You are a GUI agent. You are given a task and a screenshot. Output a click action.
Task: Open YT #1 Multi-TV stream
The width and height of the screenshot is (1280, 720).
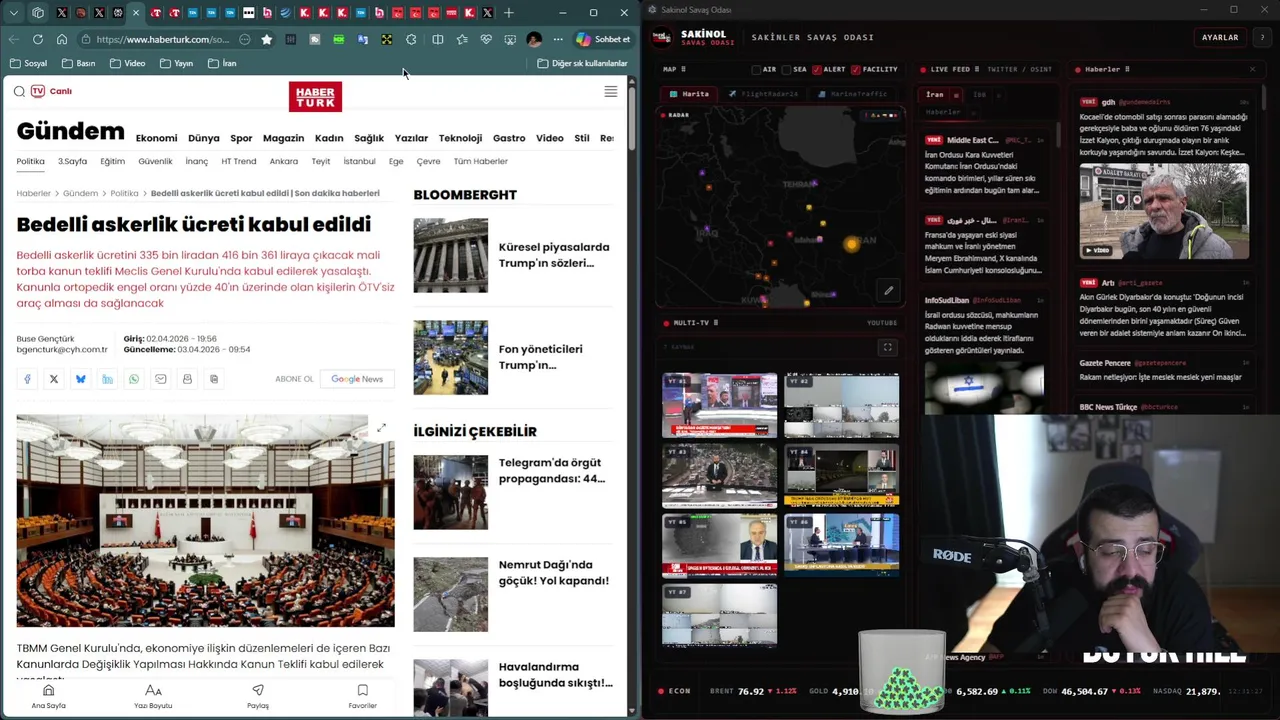[x=719, y=405]
